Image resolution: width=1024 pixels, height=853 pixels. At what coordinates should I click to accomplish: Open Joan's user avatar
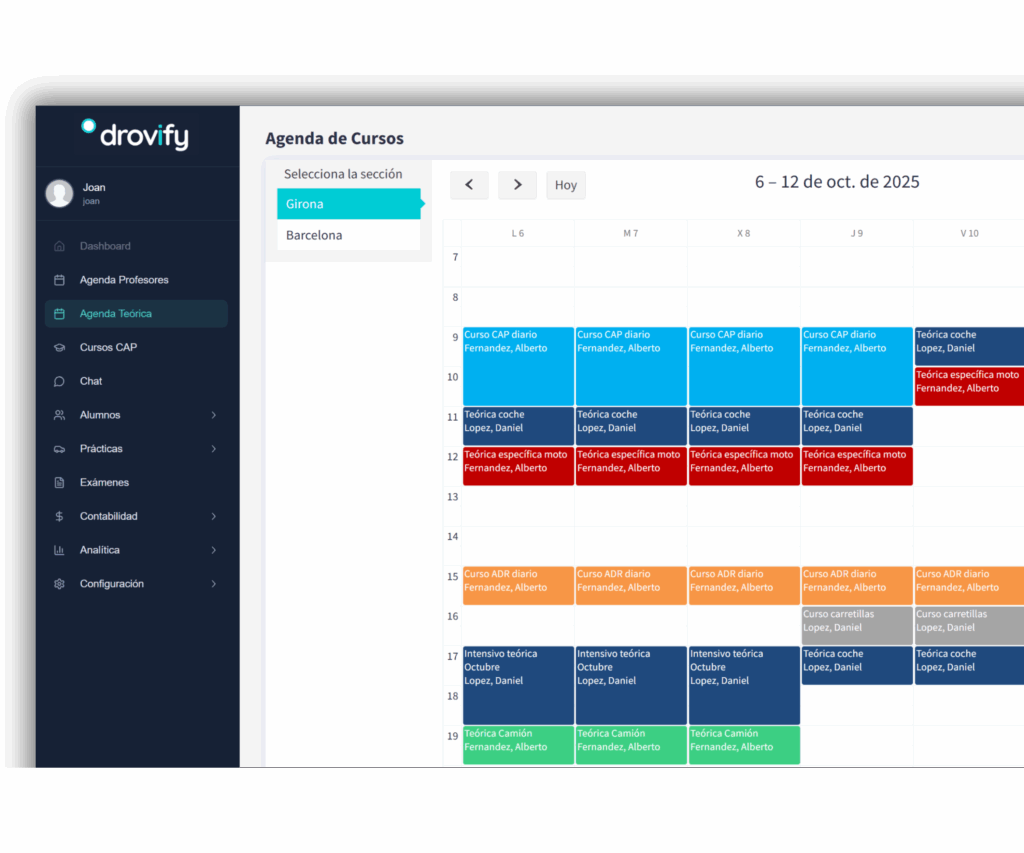tap(59, 193)
